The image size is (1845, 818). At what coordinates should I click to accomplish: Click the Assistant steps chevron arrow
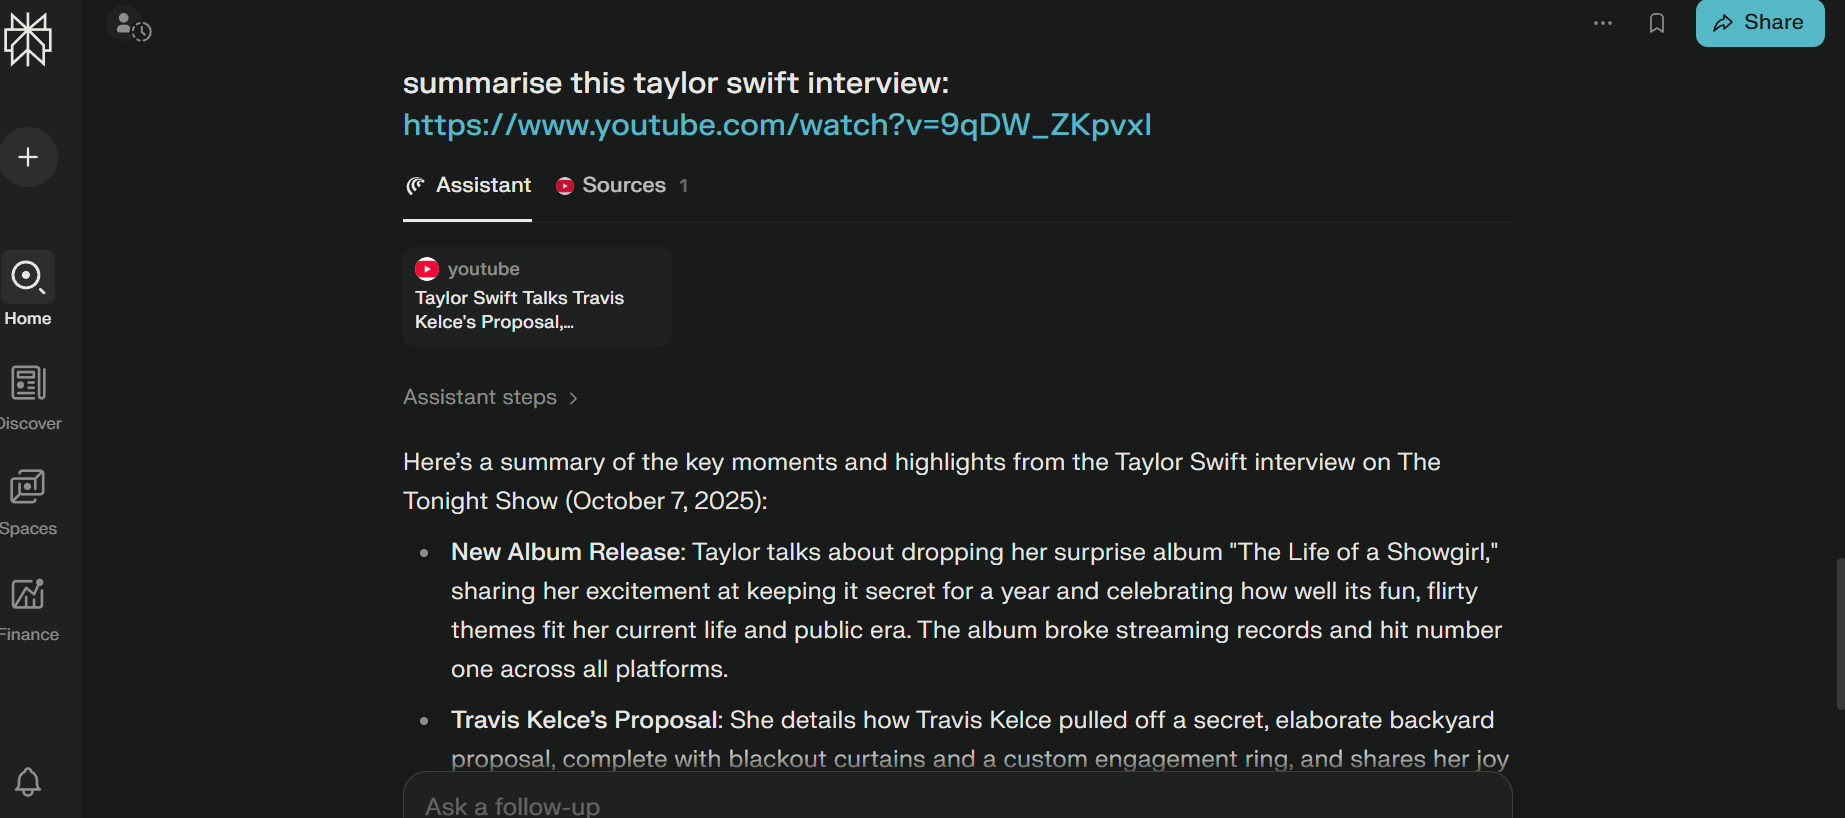point(573,398)
